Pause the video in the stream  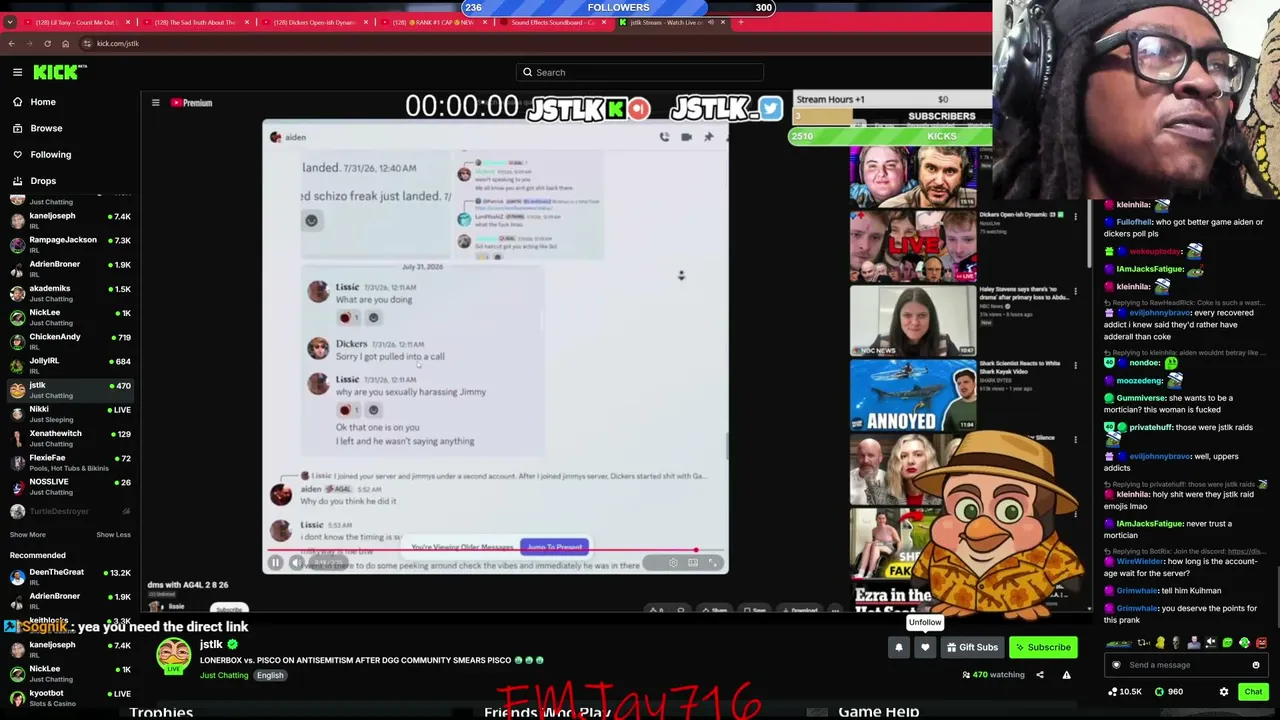(x=275, y=563)
